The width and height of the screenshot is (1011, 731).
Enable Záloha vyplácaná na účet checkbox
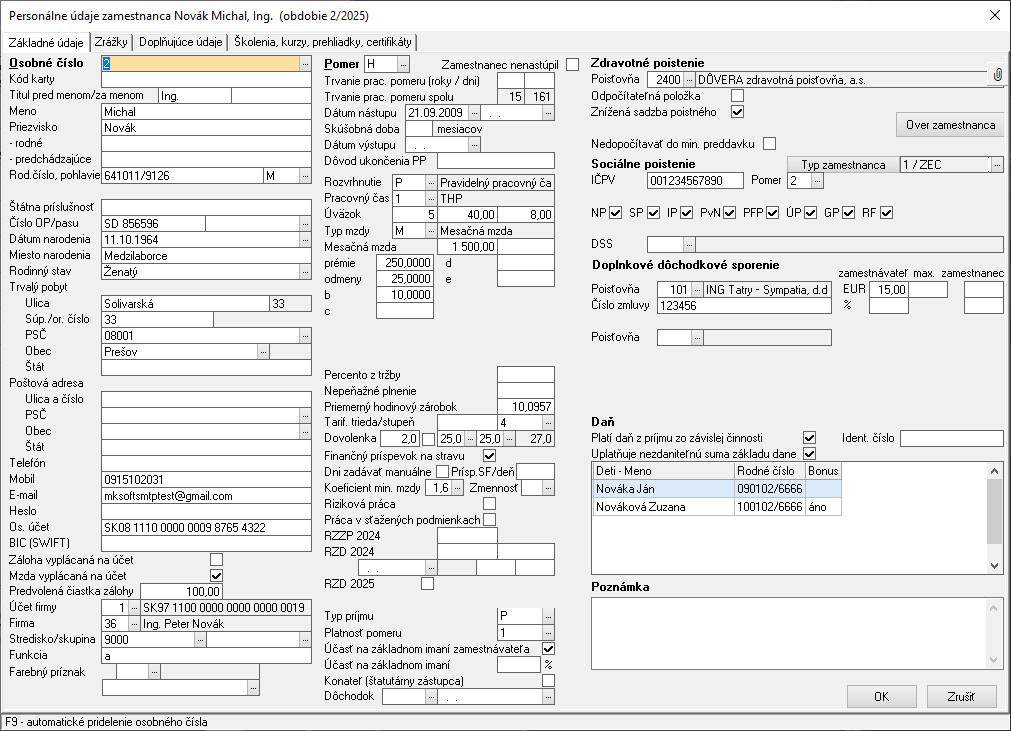pyautogui.click(x=216, y=560)
